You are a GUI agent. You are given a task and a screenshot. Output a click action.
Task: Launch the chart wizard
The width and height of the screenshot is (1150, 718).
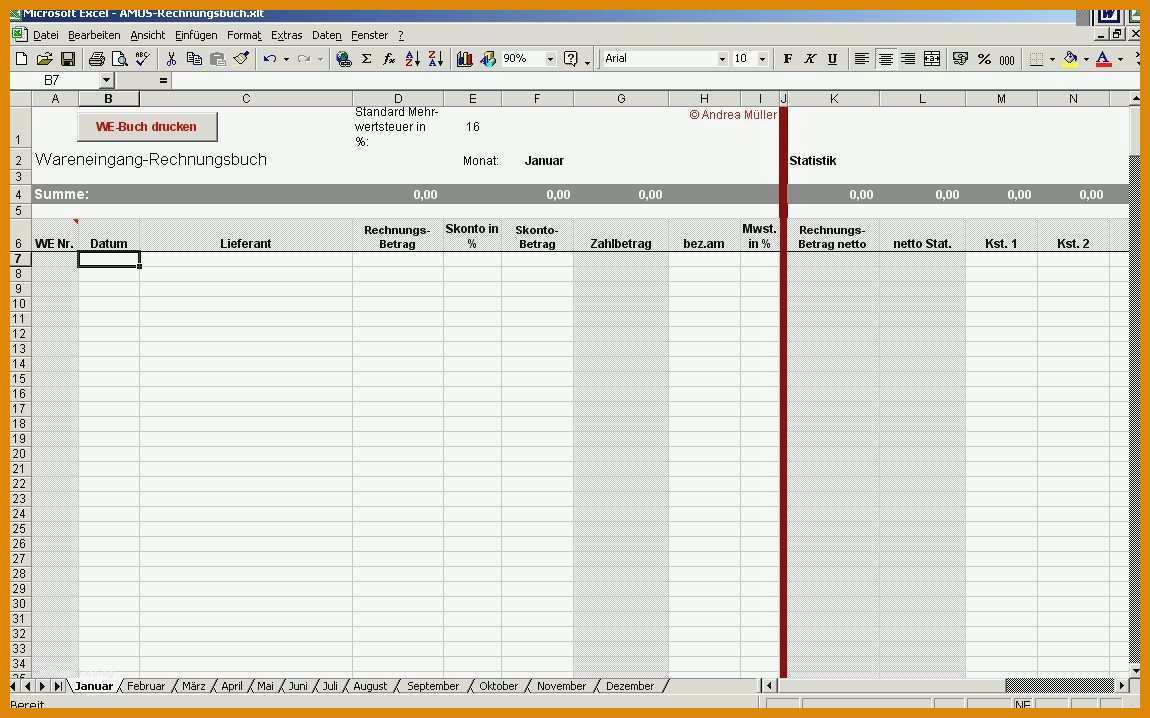coord(464,59)
